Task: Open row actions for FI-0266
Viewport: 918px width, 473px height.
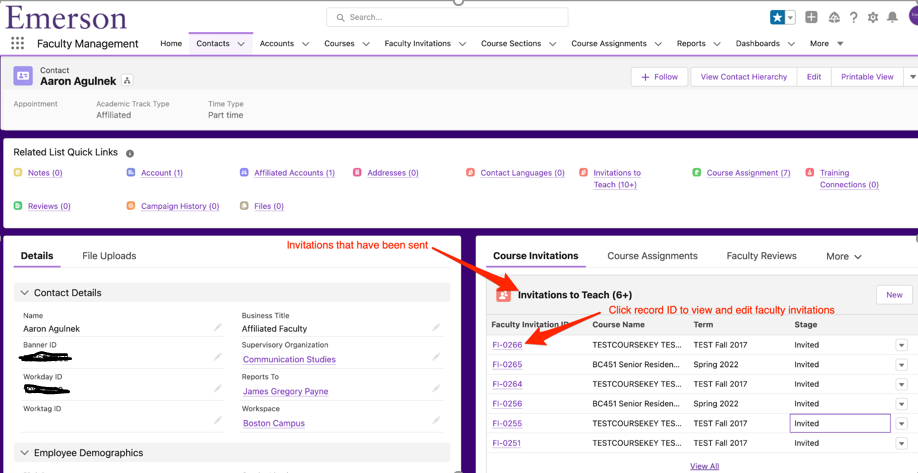Action: [x=901, y=345]
